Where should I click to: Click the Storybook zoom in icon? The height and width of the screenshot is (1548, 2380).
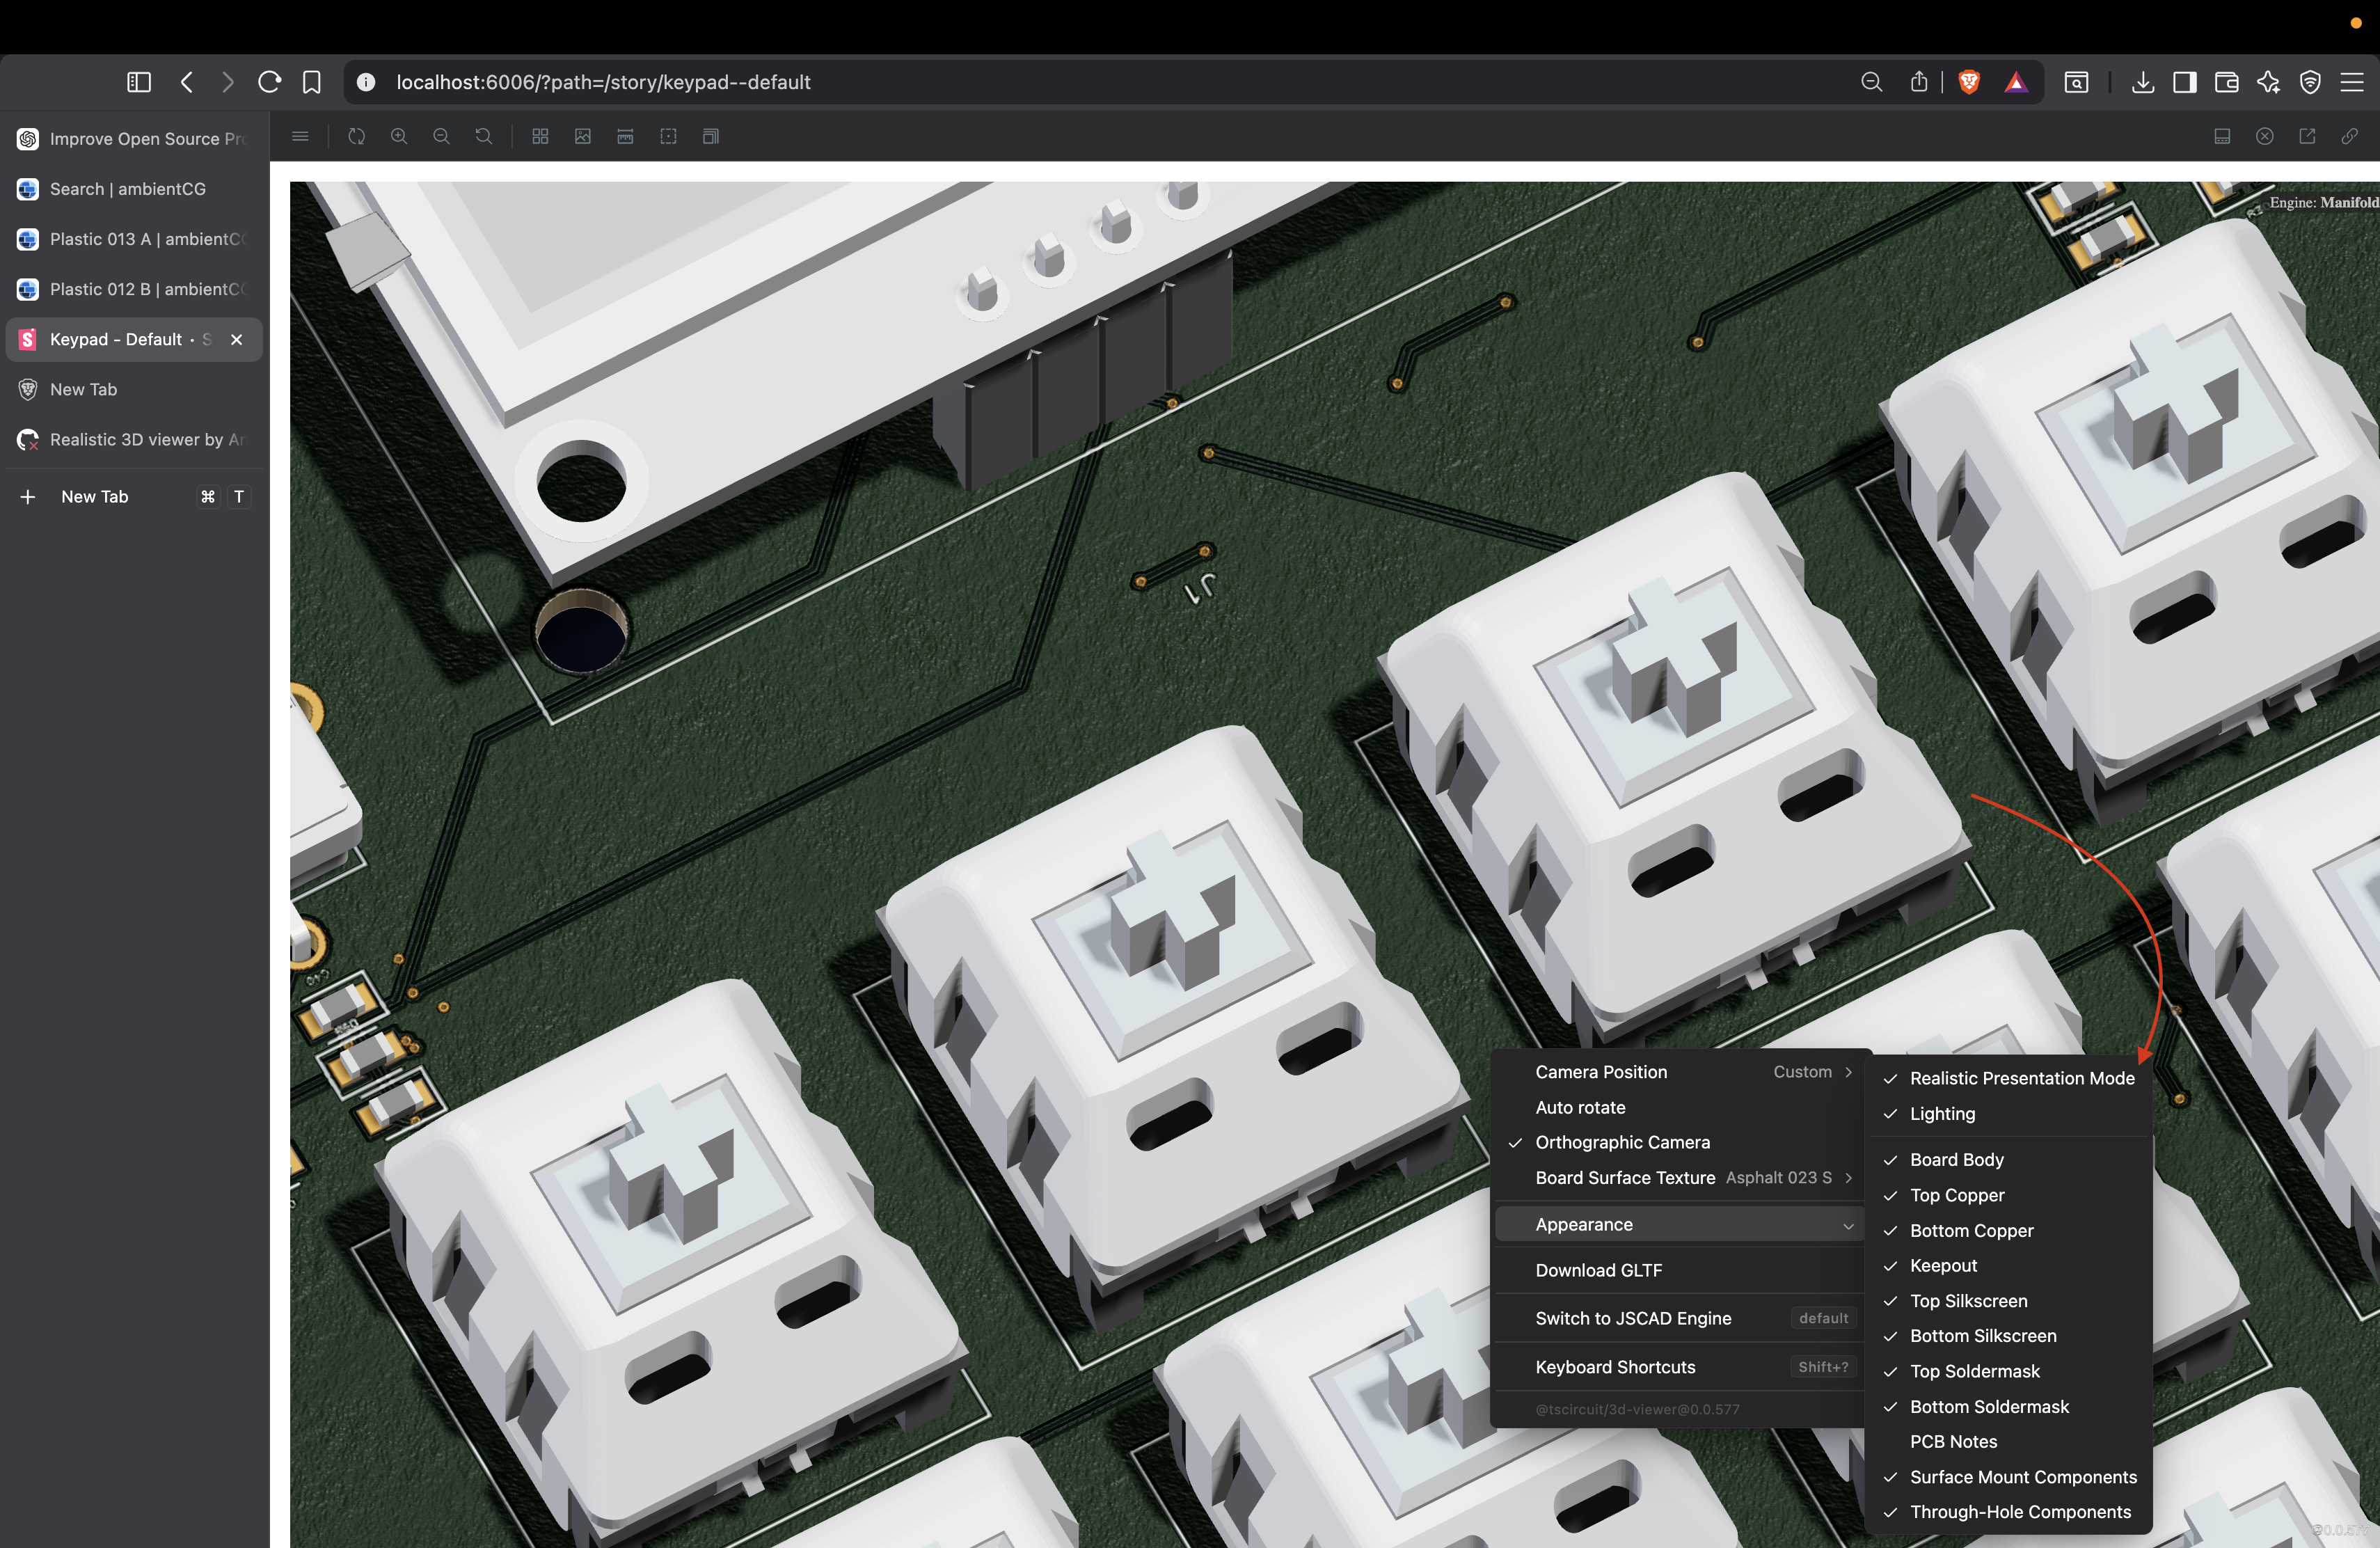tap(399, 136)
